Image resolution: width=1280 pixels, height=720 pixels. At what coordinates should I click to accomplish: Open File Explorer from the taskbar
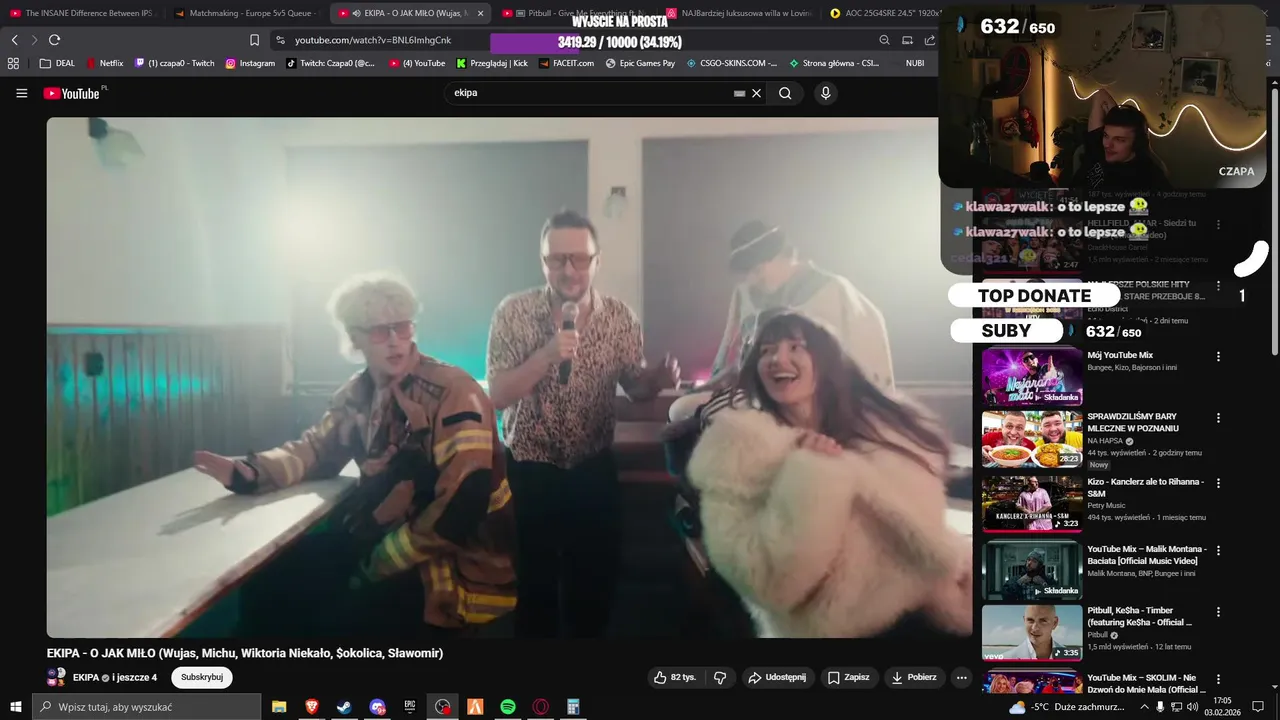(x=279, y=707)
